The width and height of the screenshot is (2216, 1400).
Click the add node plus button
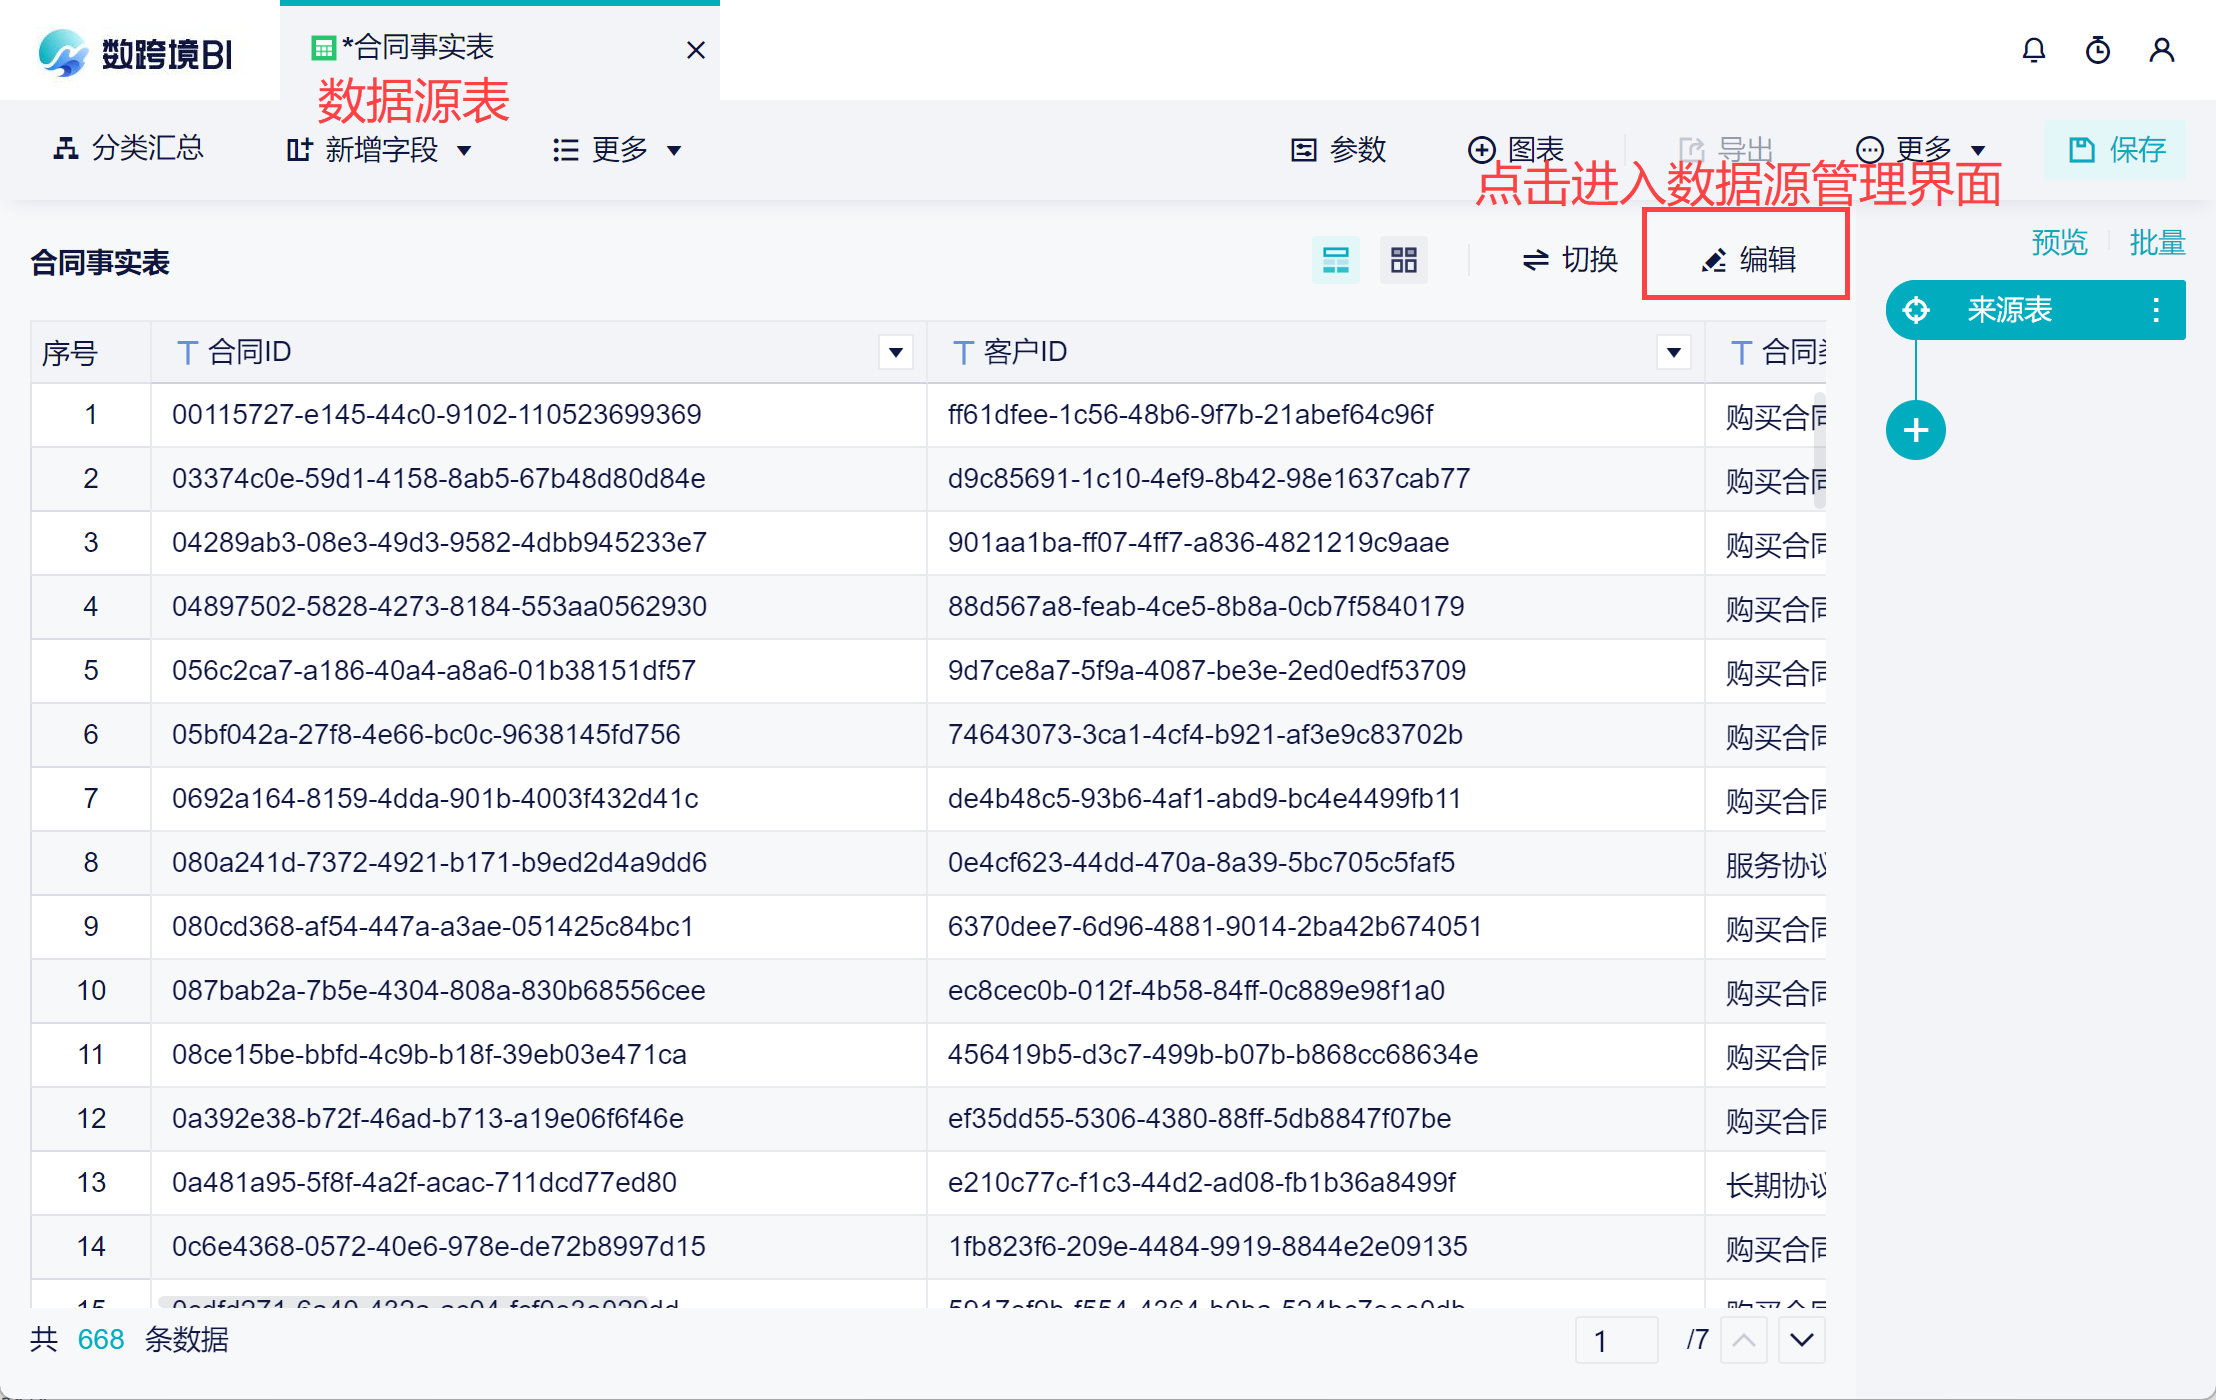(1915, 431)
